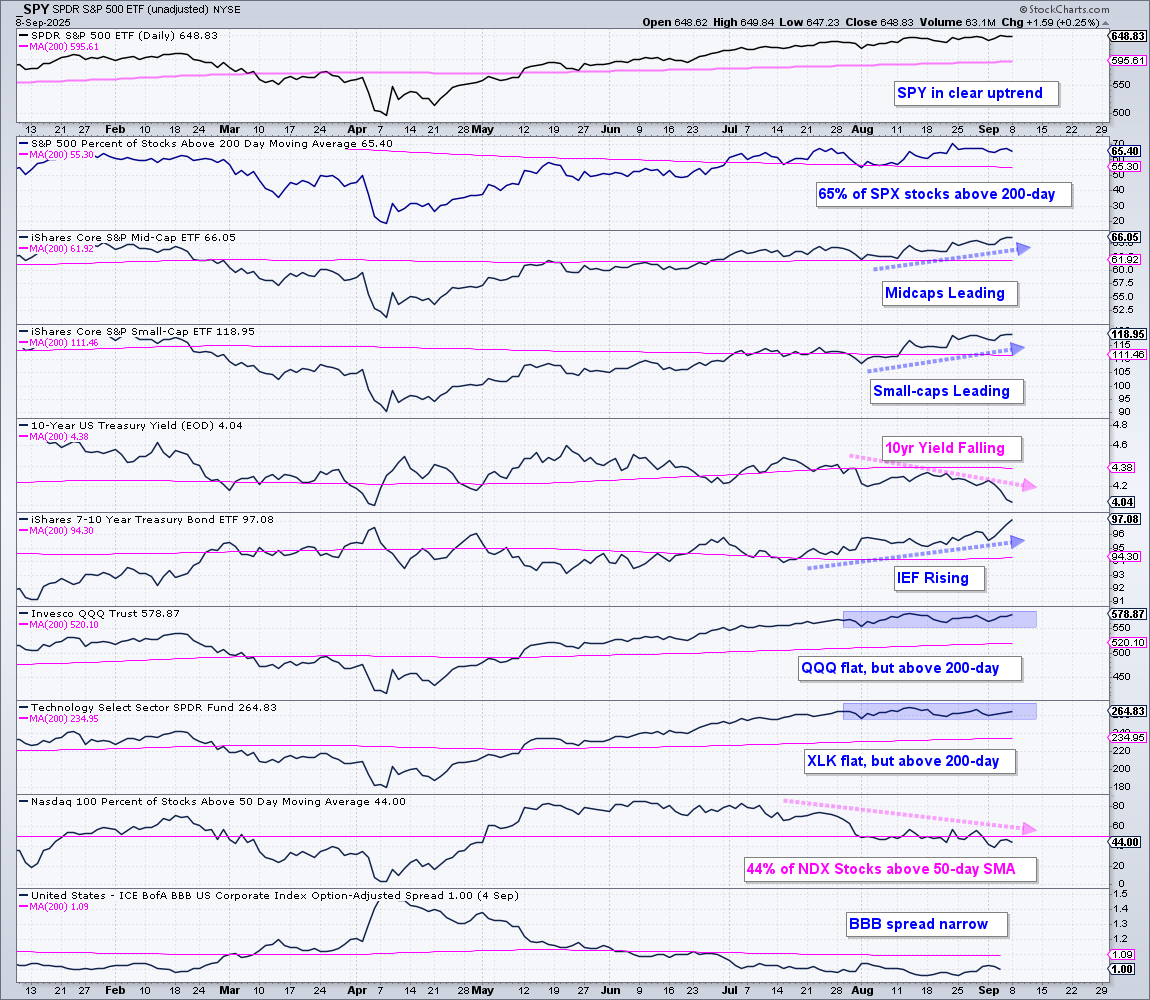Screen dimensions: 1150x1000
Task: Click the MA(200) 4.38 legend label
Action: [x=54, y=437]
